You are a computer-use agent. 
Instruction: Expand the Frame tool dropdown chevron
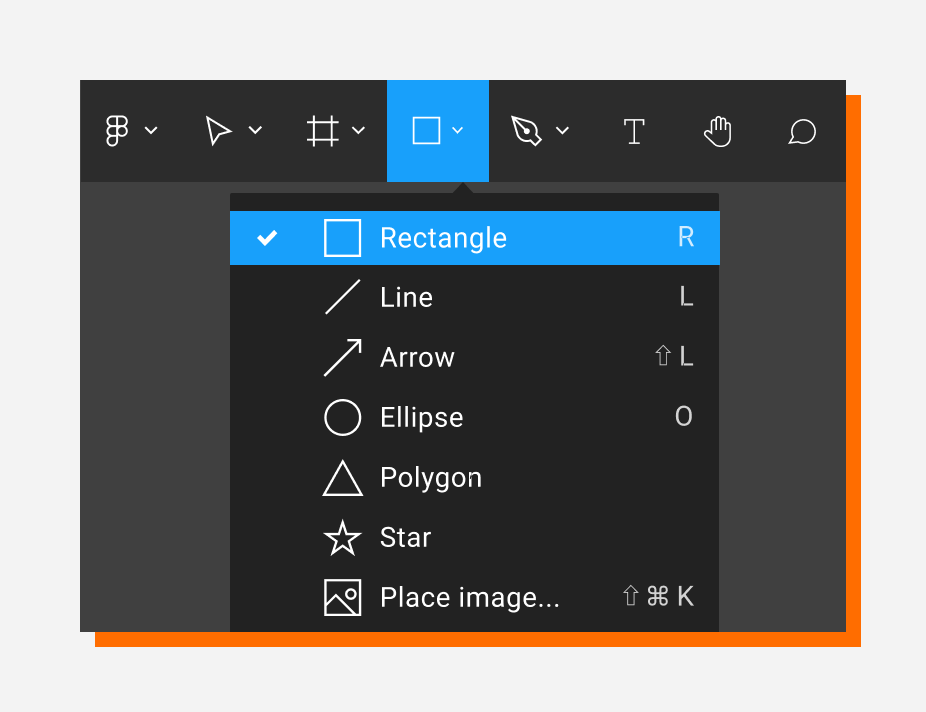(358, 130)
